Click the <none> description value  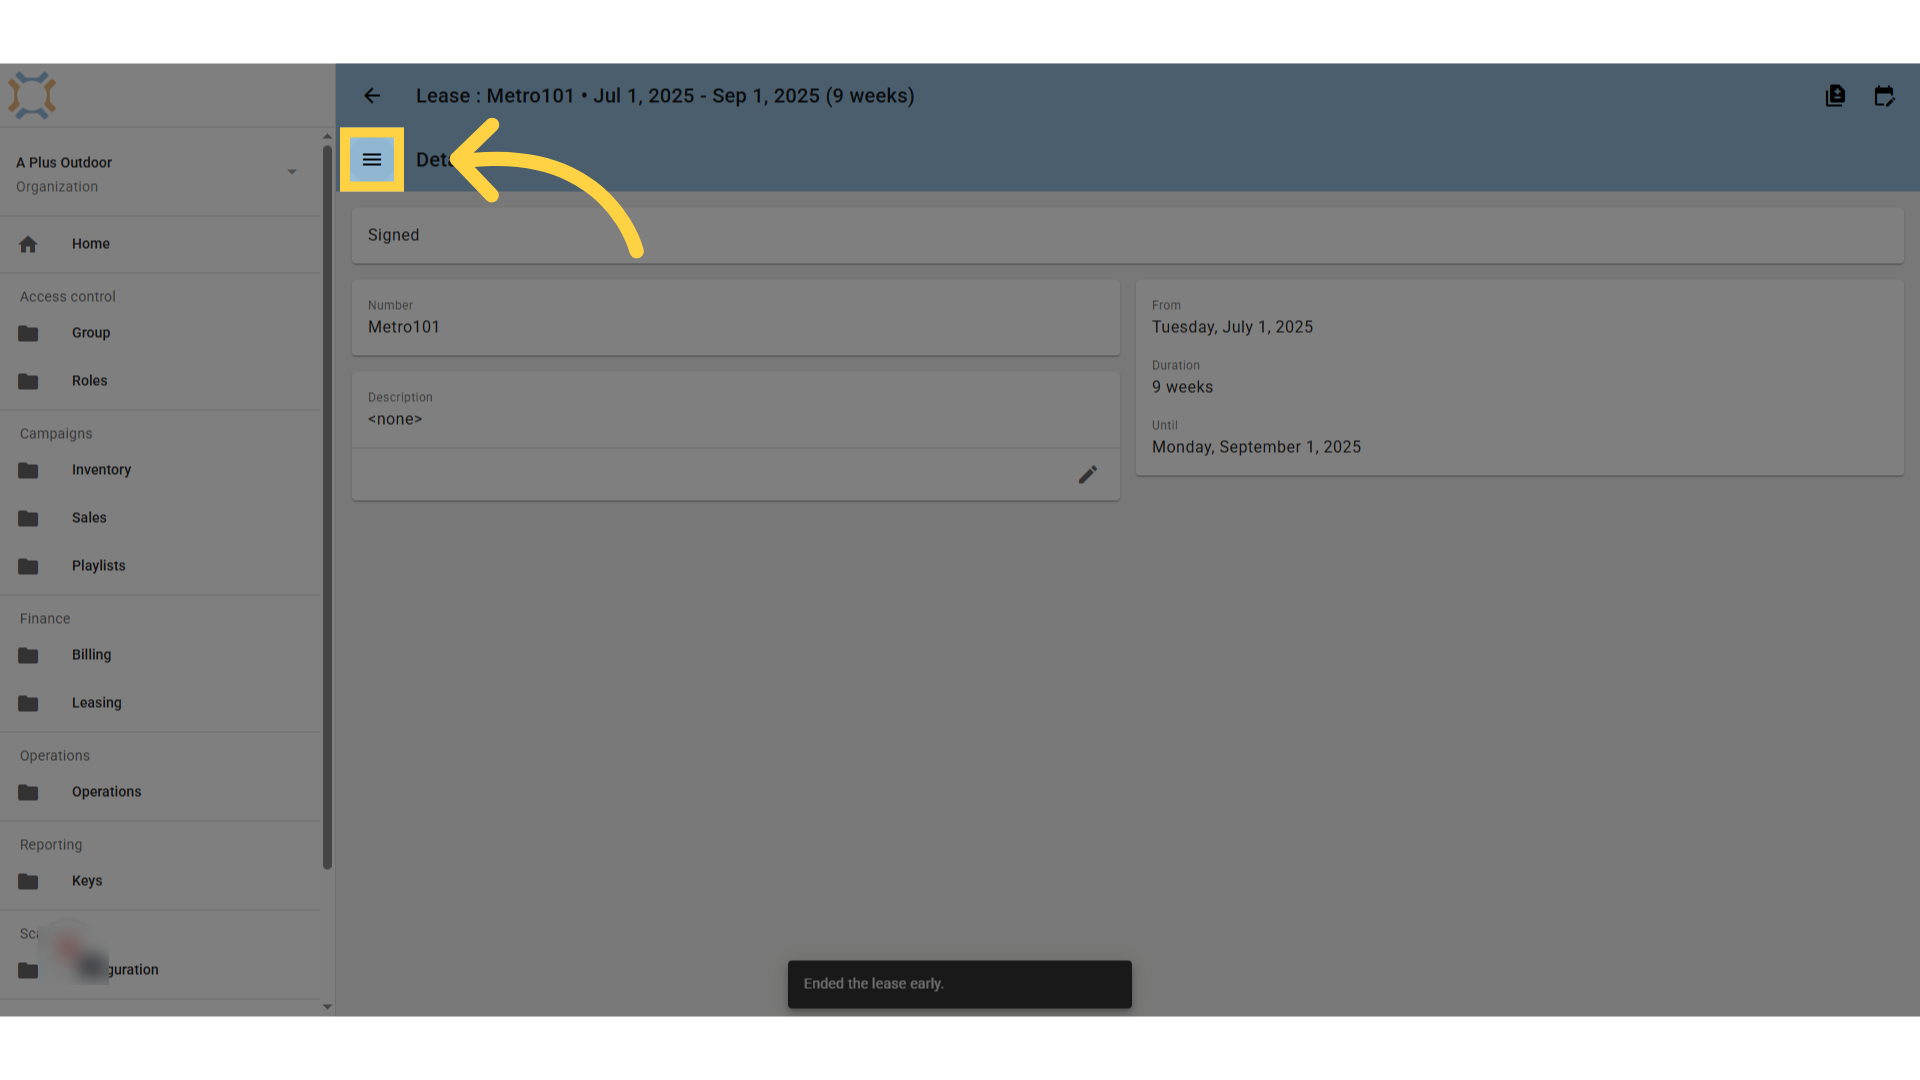click(395, 419)
